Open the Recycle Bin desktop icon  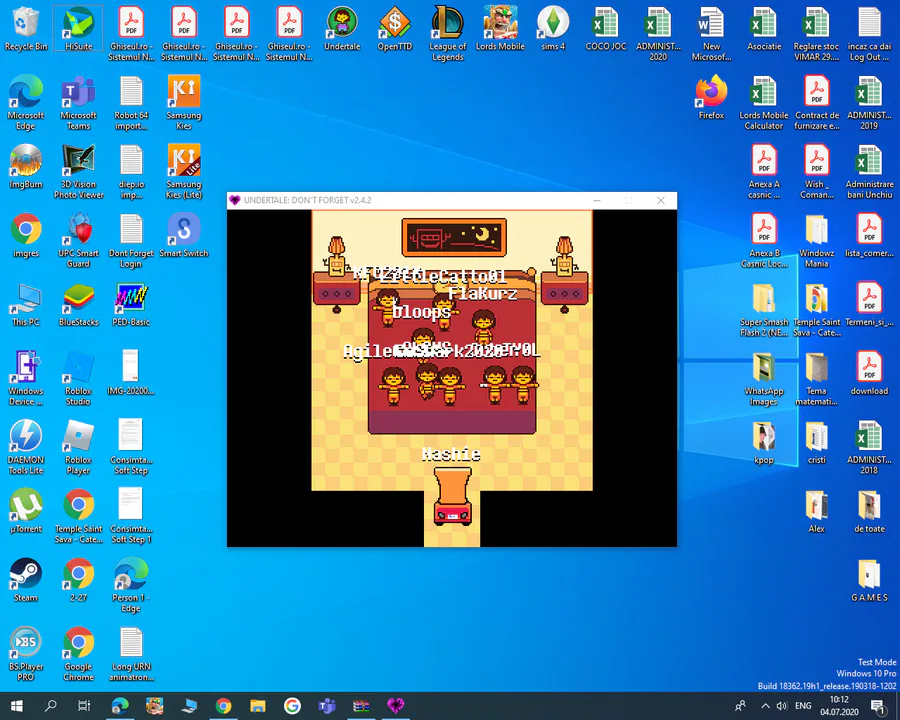coord(25,29)
